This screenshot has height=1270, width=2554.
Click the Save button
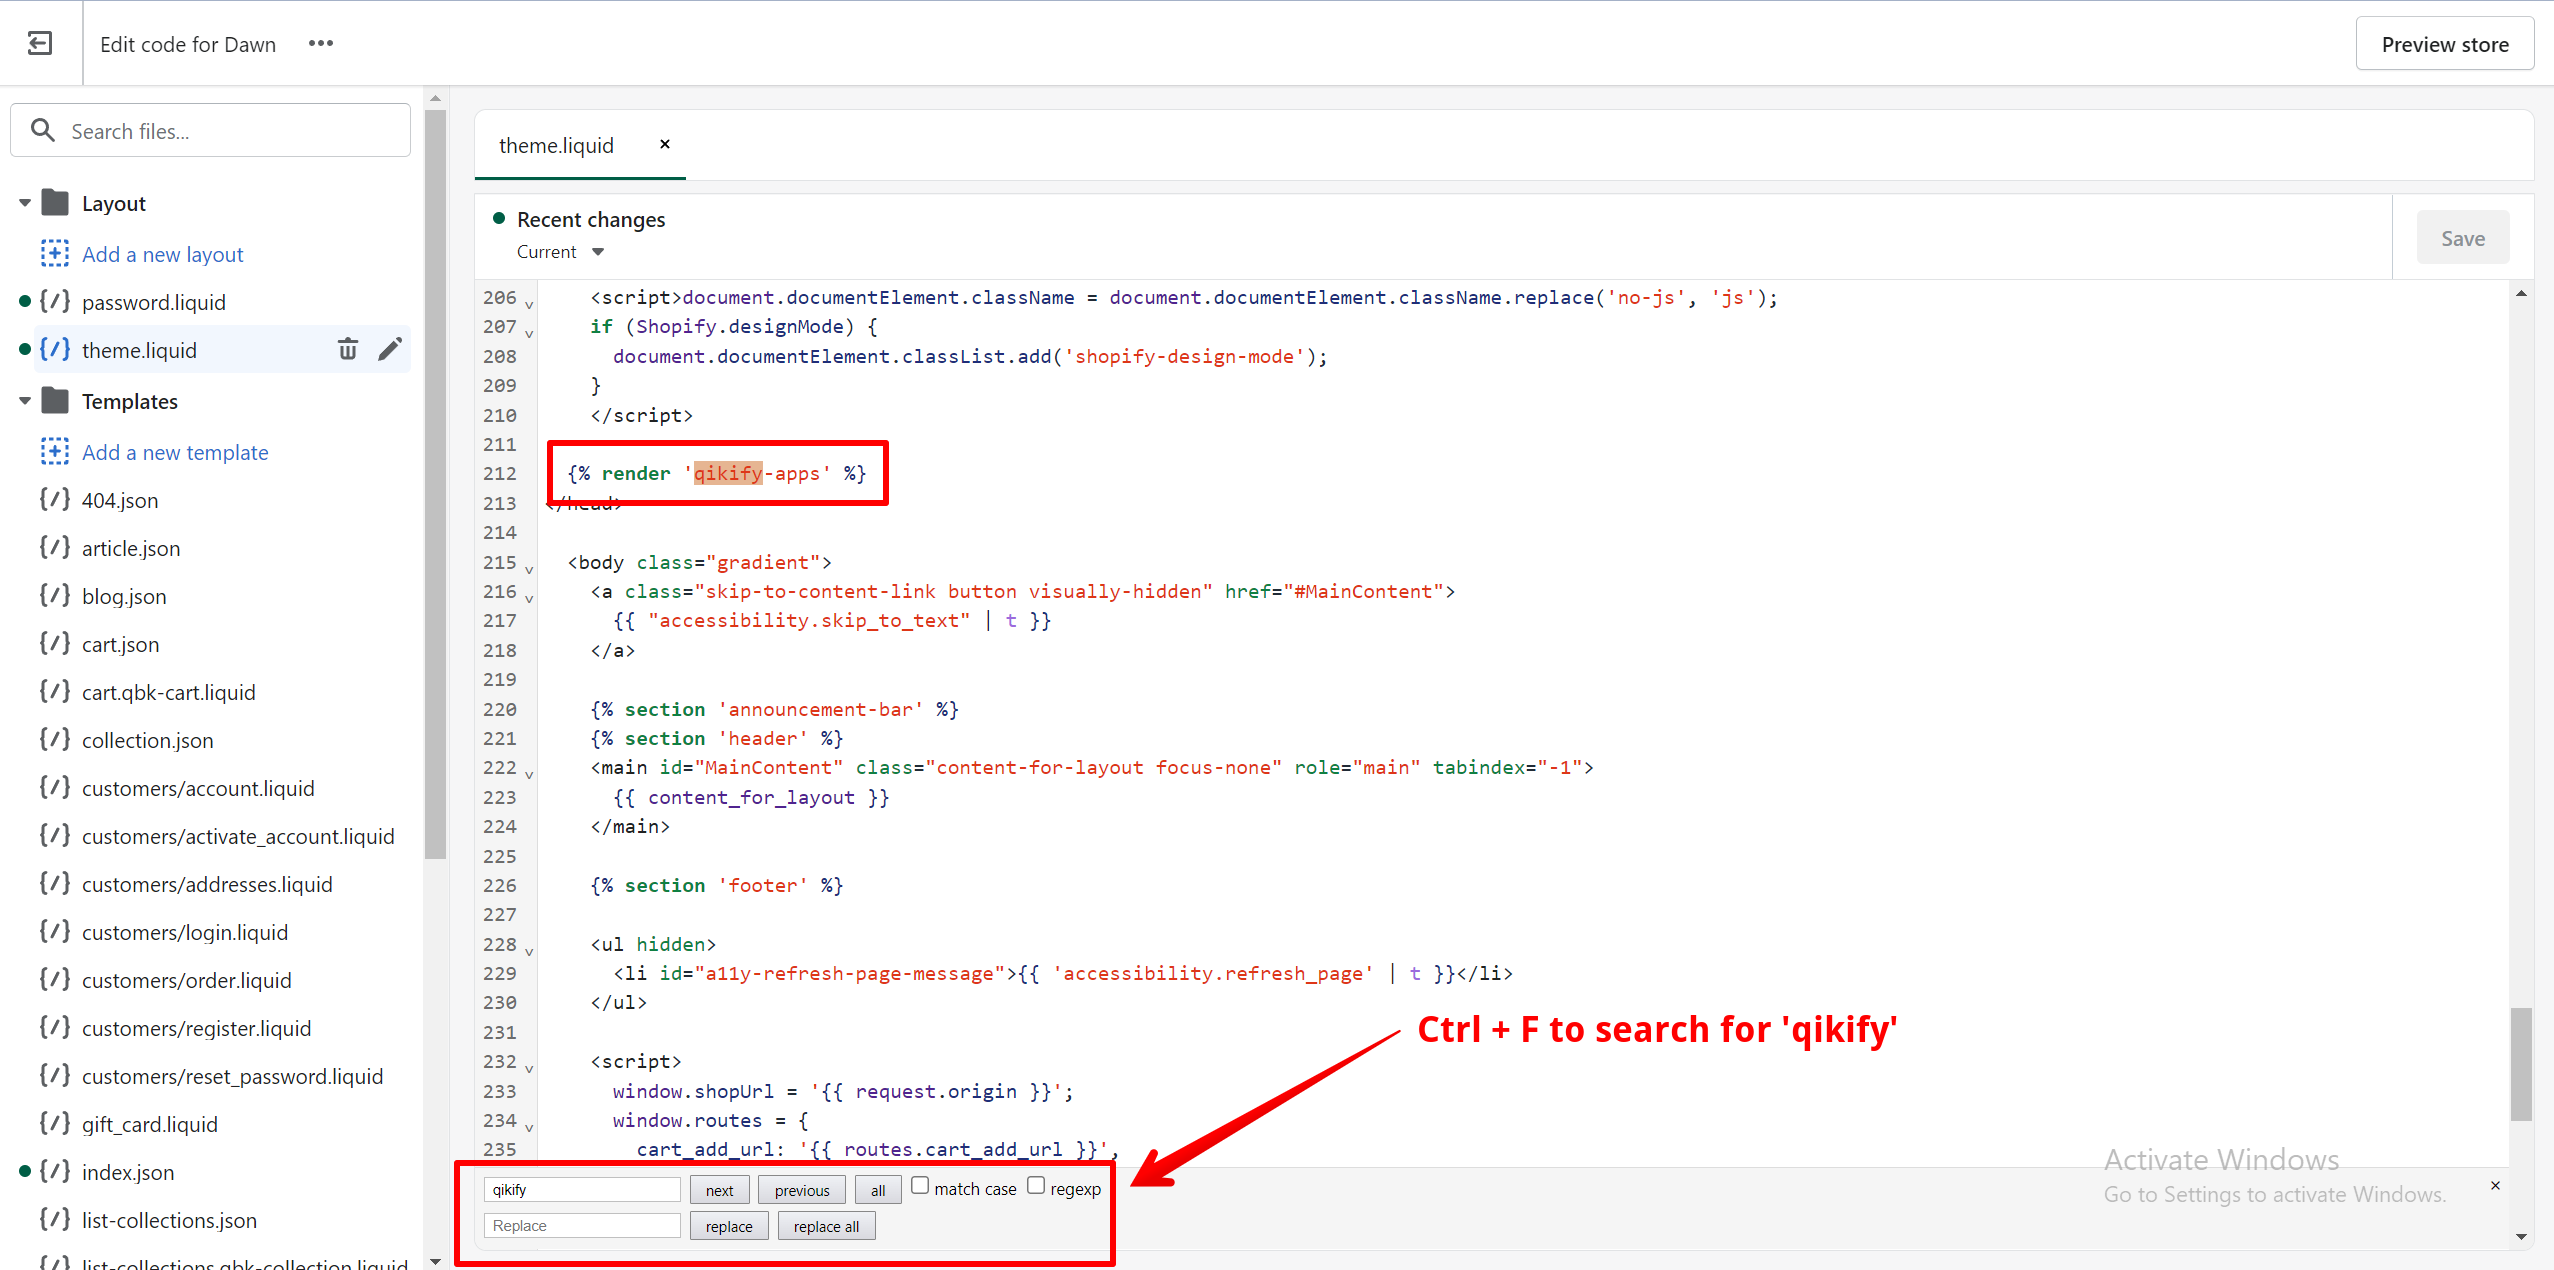coord(2463,238)
